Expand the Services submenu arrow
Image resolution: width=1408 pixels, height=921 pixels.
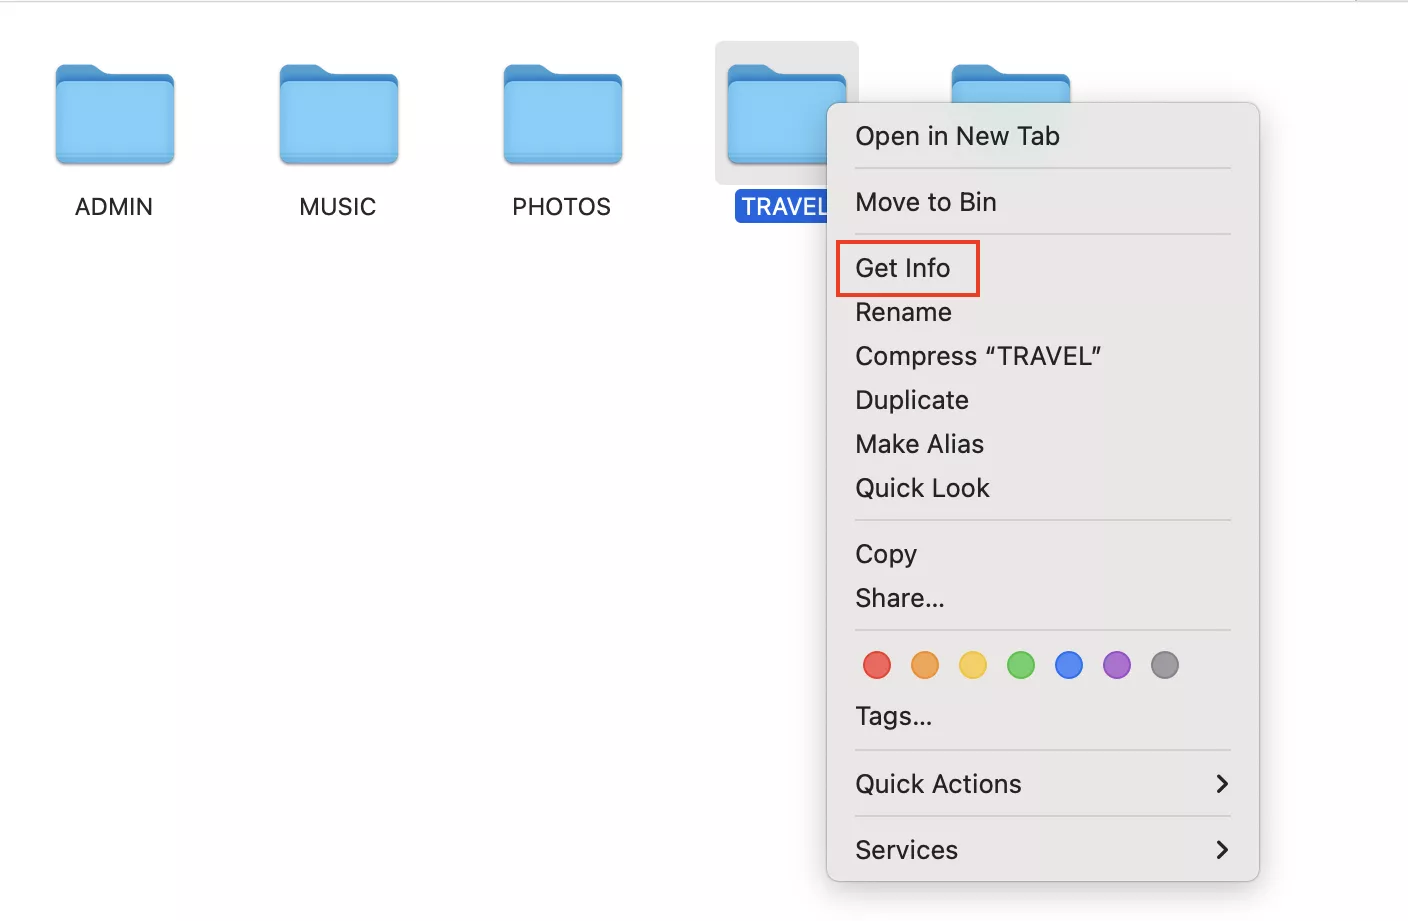[1221, 850]
